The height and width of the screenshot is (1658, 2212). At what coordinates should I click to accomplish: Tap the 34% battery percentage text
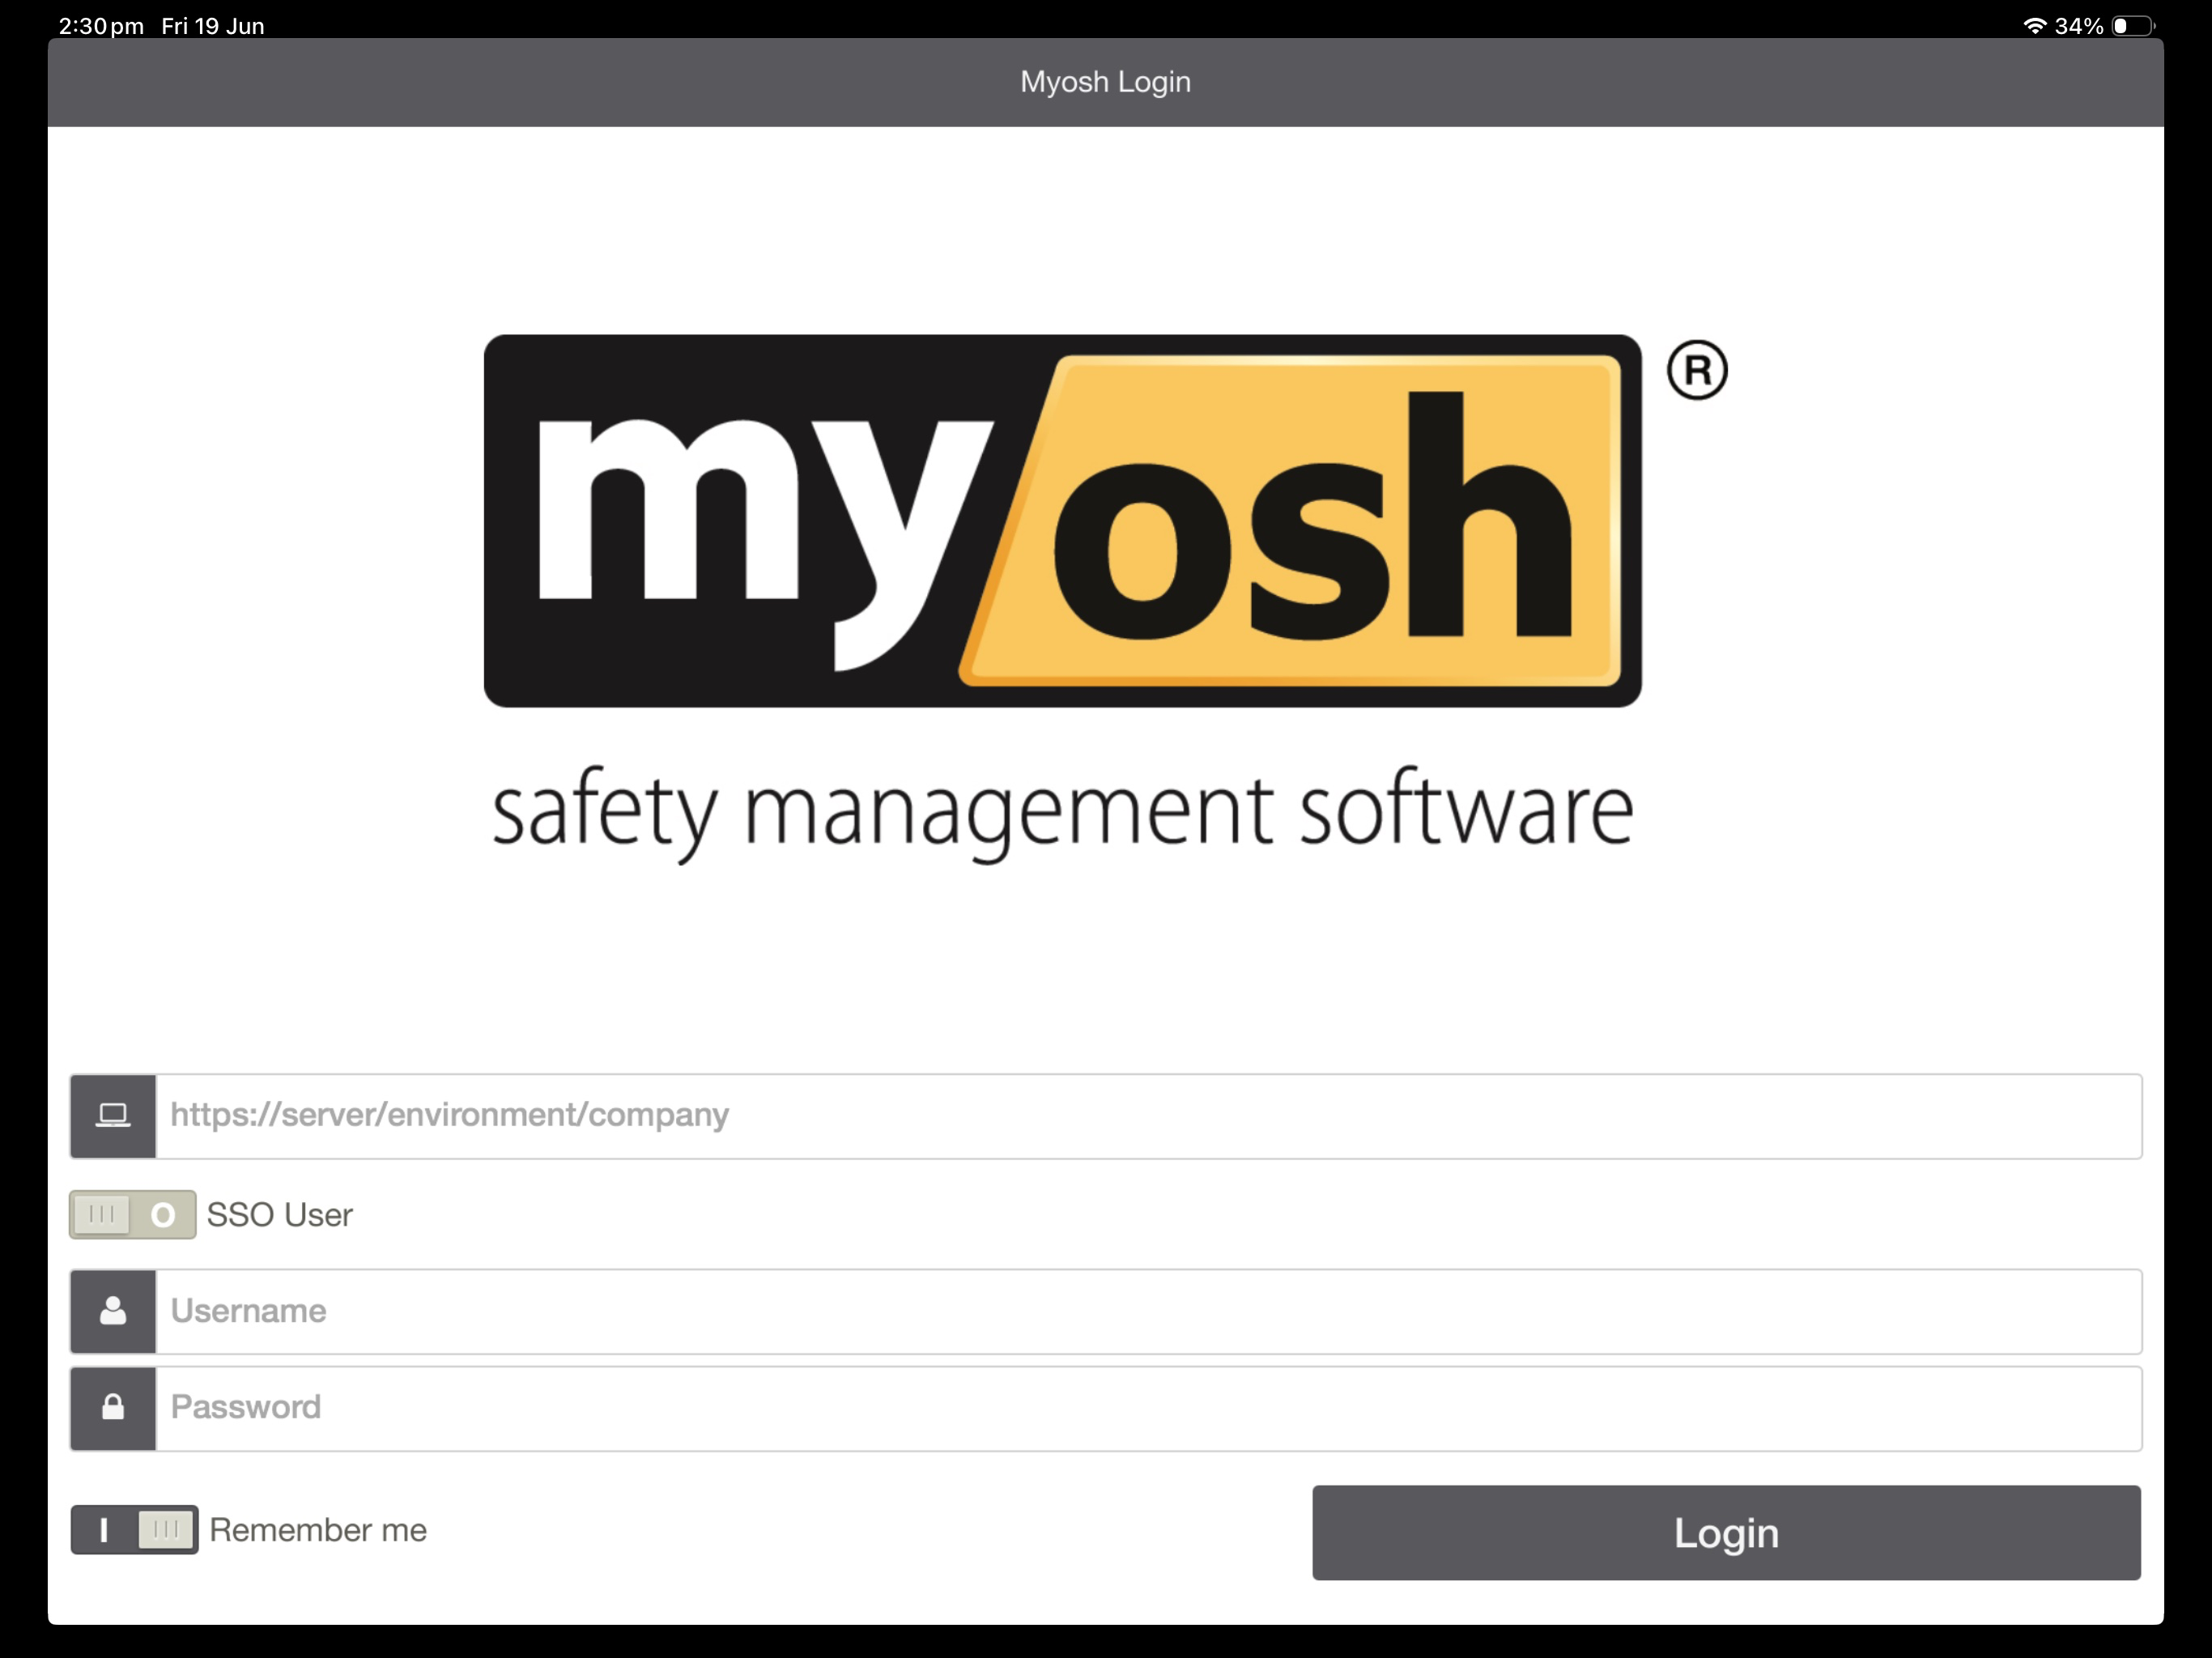2079,26
